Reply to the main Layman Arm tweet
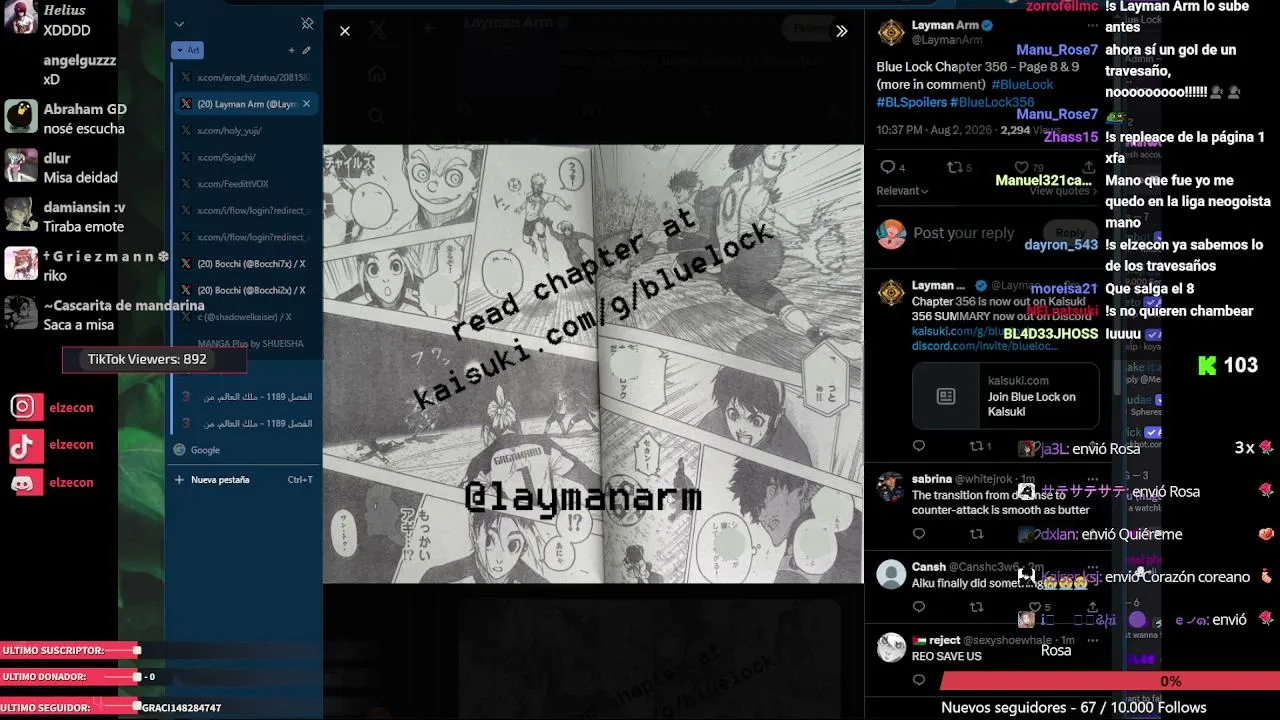Screen dimensions: 1280x720 pyautogui.click(x=887, y=167)
